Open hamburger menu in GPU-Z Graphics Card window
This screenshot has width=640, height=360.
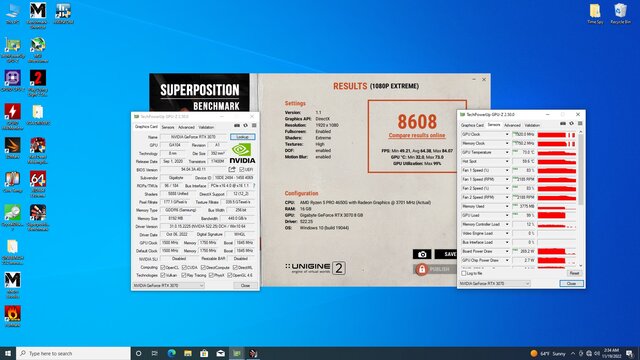tap(254, 126)
